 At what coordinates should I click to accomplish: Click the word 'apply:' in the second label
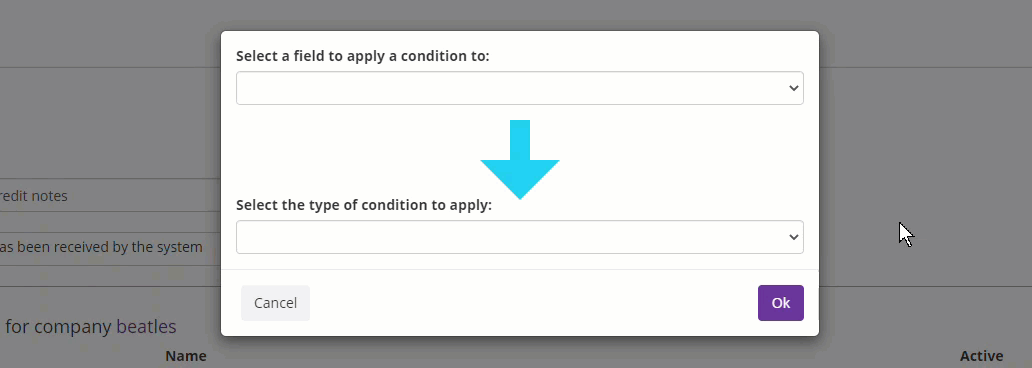(x=471, y=205)
